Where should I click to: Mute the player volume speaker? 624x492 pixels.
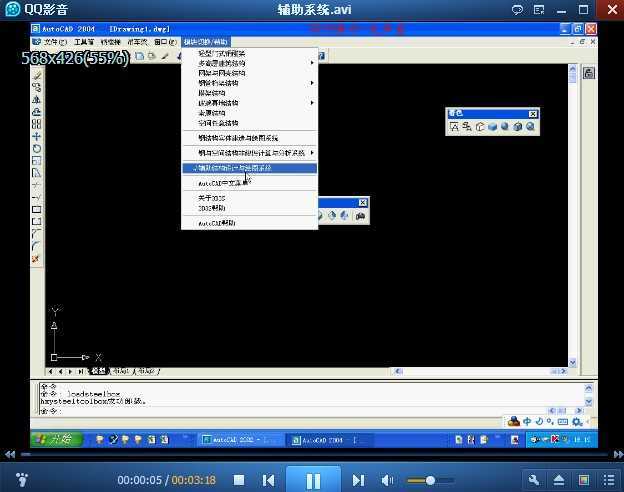387,480
